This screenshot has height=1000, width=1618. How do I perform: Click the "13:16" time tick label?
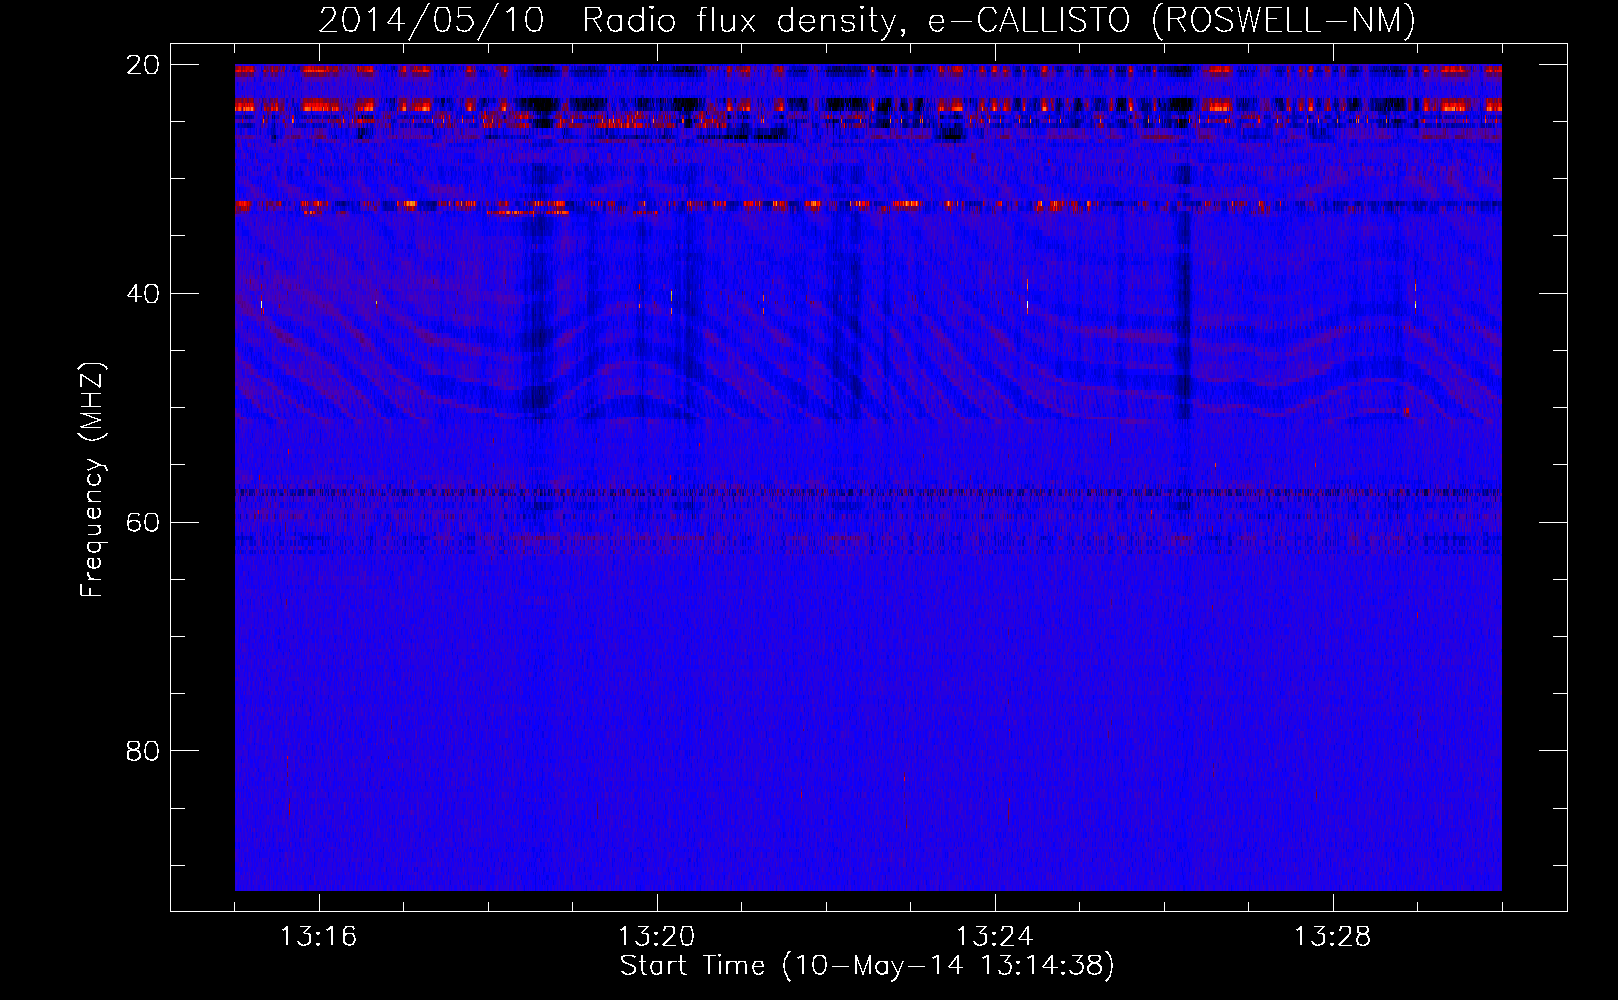[x=318, y=937]
